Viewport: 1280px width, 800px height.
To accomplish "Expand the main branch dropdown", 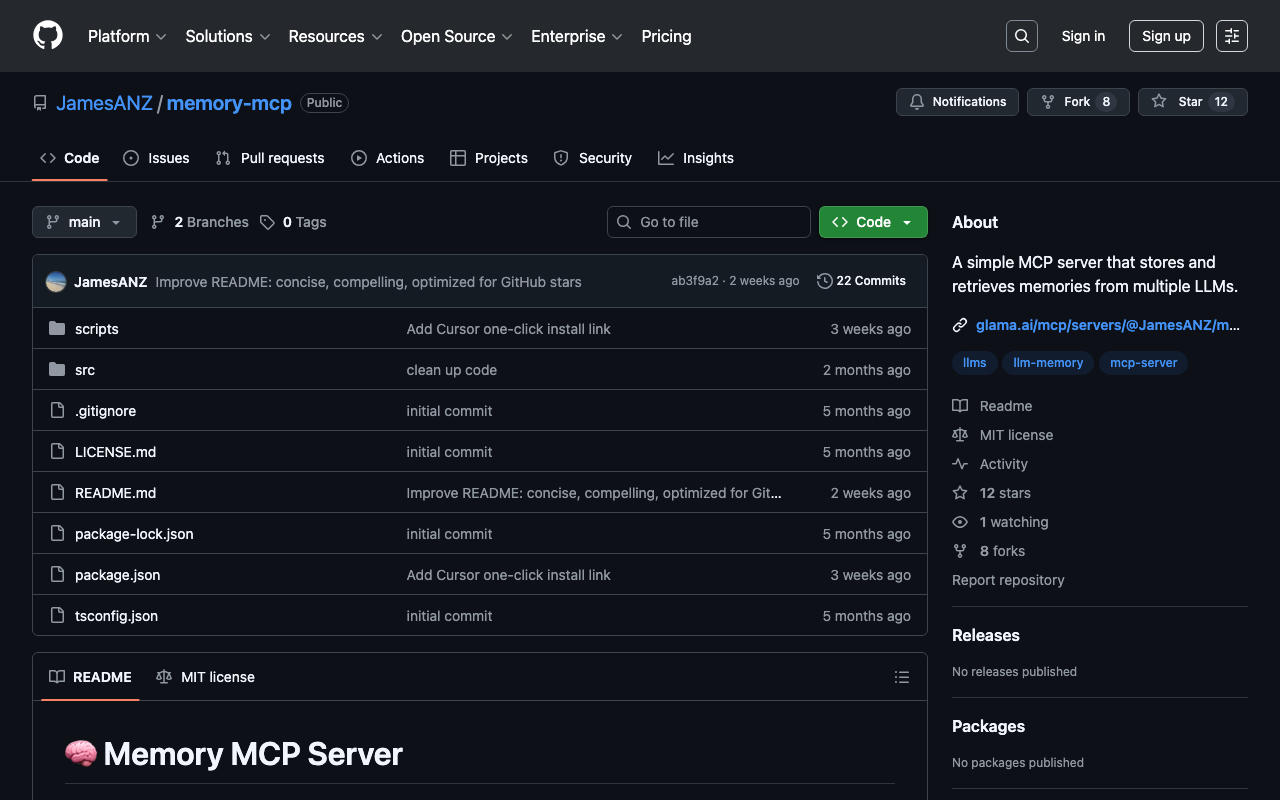I will coord(84,222).
